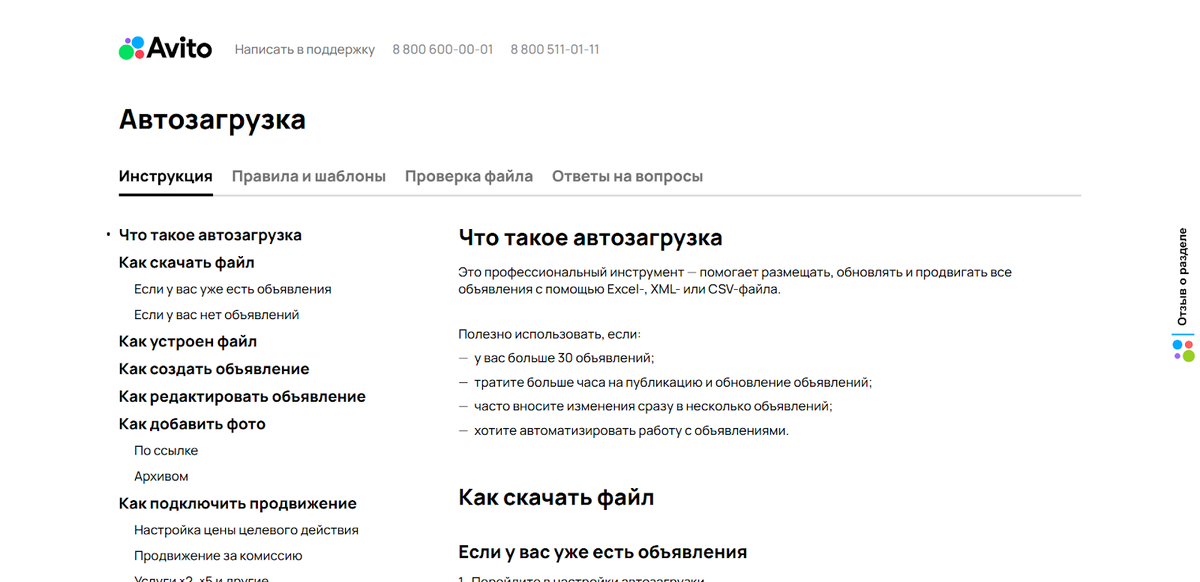
Task: Go to 'Ответы на вопросы' tab
Action: tap(627, 176)
